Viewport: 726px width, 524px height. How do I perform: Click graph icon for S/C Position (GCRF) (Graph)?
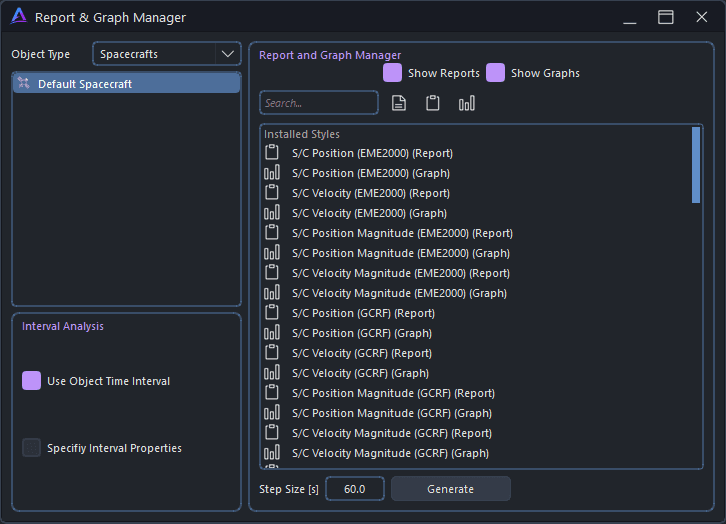point(272,332)
